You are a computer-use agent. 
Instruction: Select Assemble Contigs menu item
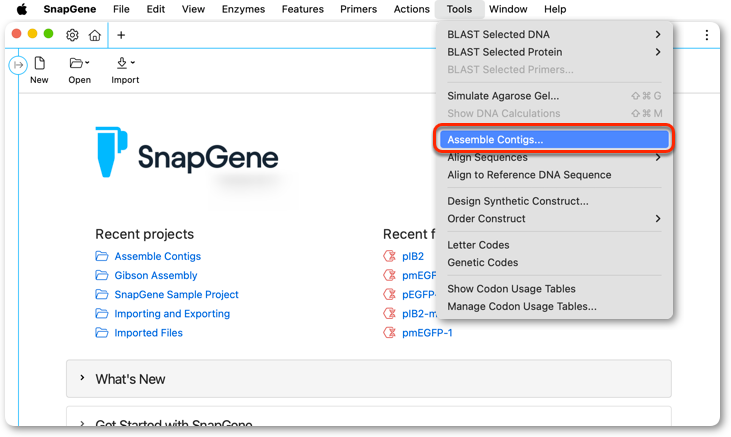554,139
